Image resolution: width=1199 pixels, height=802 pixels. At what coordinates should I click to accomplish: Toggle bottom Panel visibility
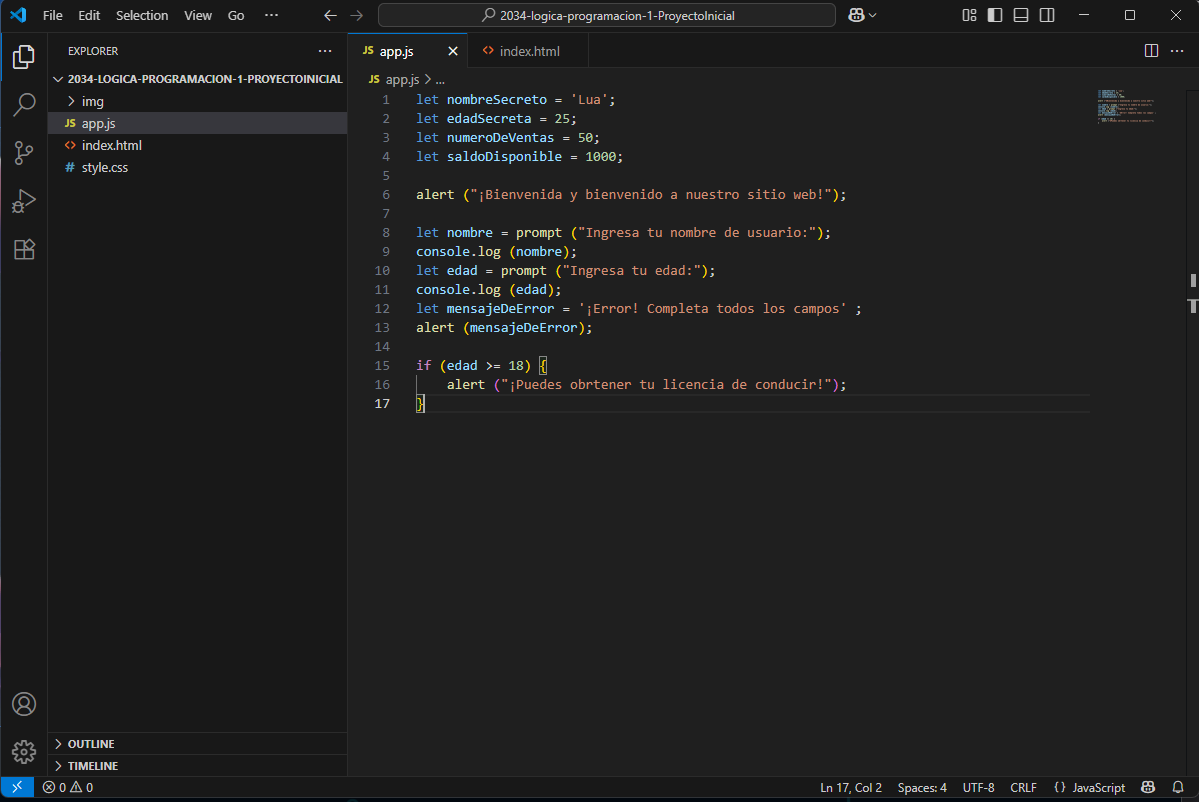coord(1021,15)
